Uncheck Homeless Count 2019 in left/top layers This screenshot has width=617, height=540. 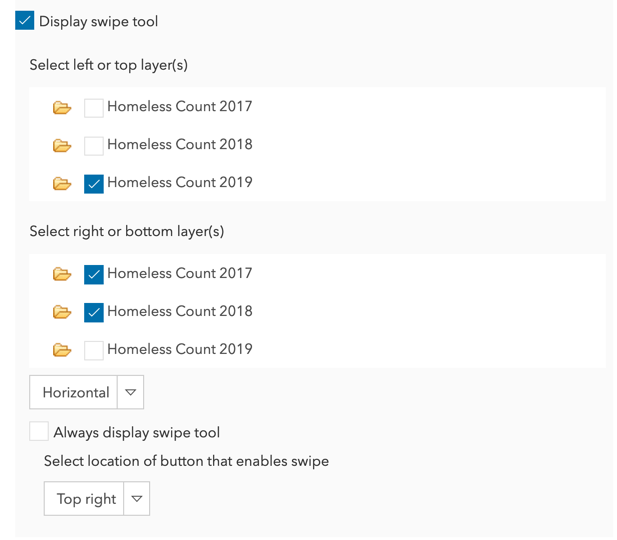pos(94,184)
